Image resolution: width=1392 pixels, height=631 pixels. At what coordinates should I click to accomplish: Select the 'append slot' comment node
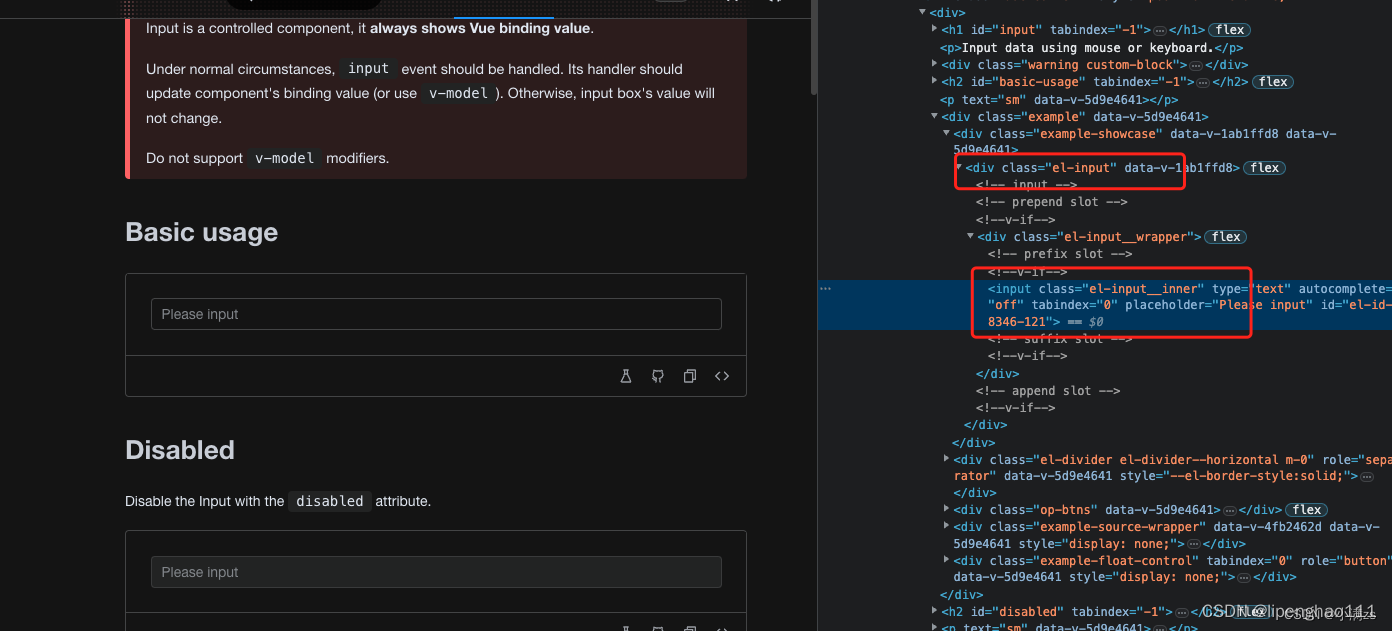click(1048, 391)
